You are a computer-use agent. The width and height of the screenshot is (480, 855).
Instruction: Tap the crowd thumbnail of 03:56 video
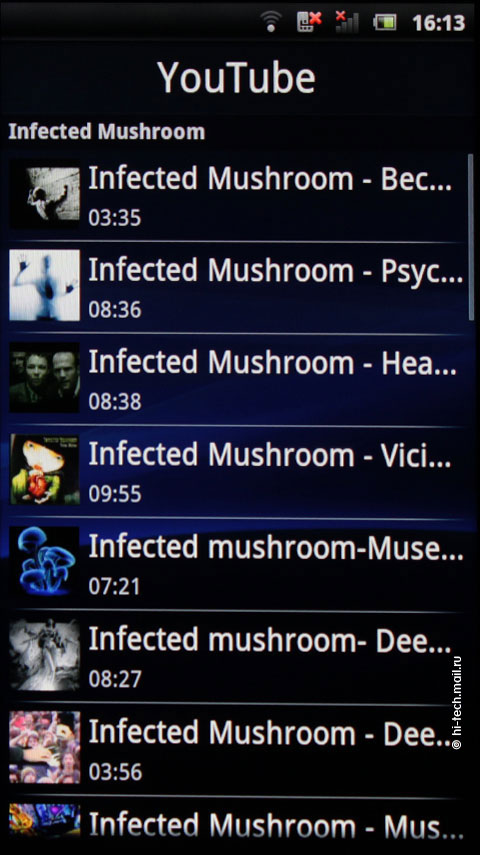coord(45,747)
